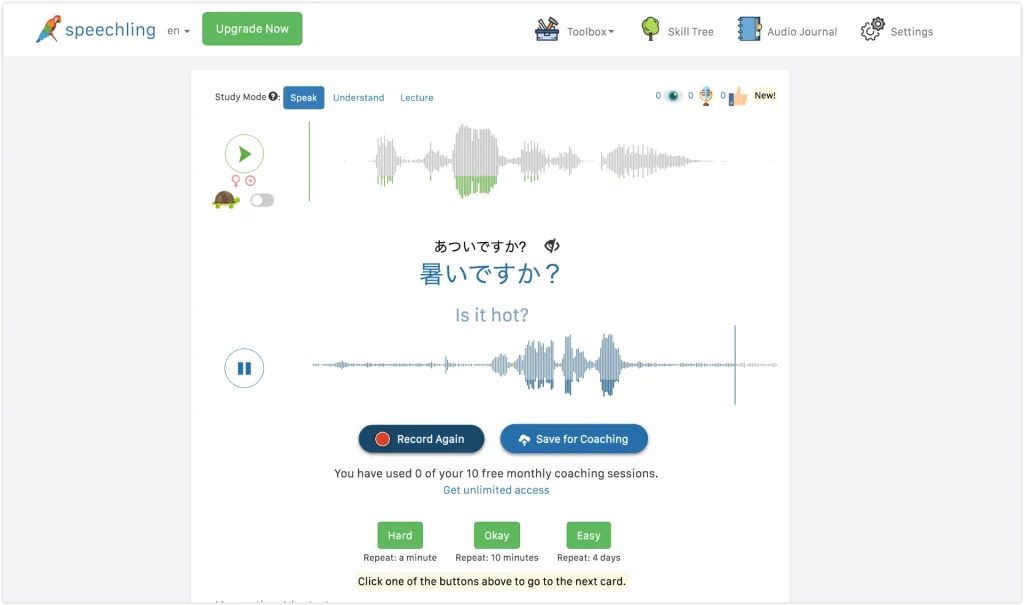The width and height of the screenshot is (1024, 605).
Task: Click the New! badge
Action: click(x=765, y=95)
